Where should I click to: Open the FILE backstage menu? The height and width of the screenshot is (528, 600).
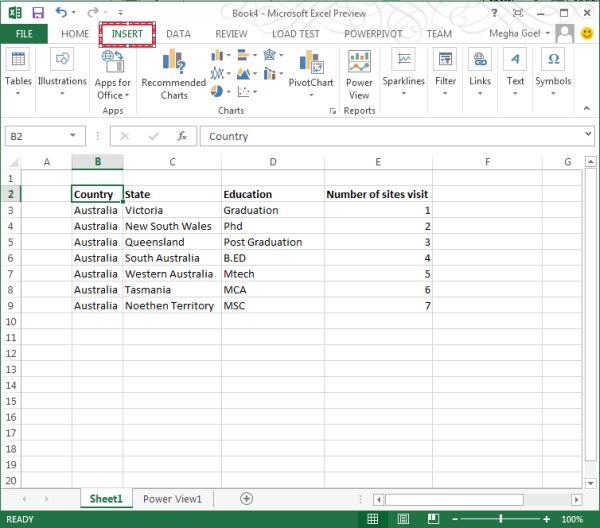(x=24, y=33)
